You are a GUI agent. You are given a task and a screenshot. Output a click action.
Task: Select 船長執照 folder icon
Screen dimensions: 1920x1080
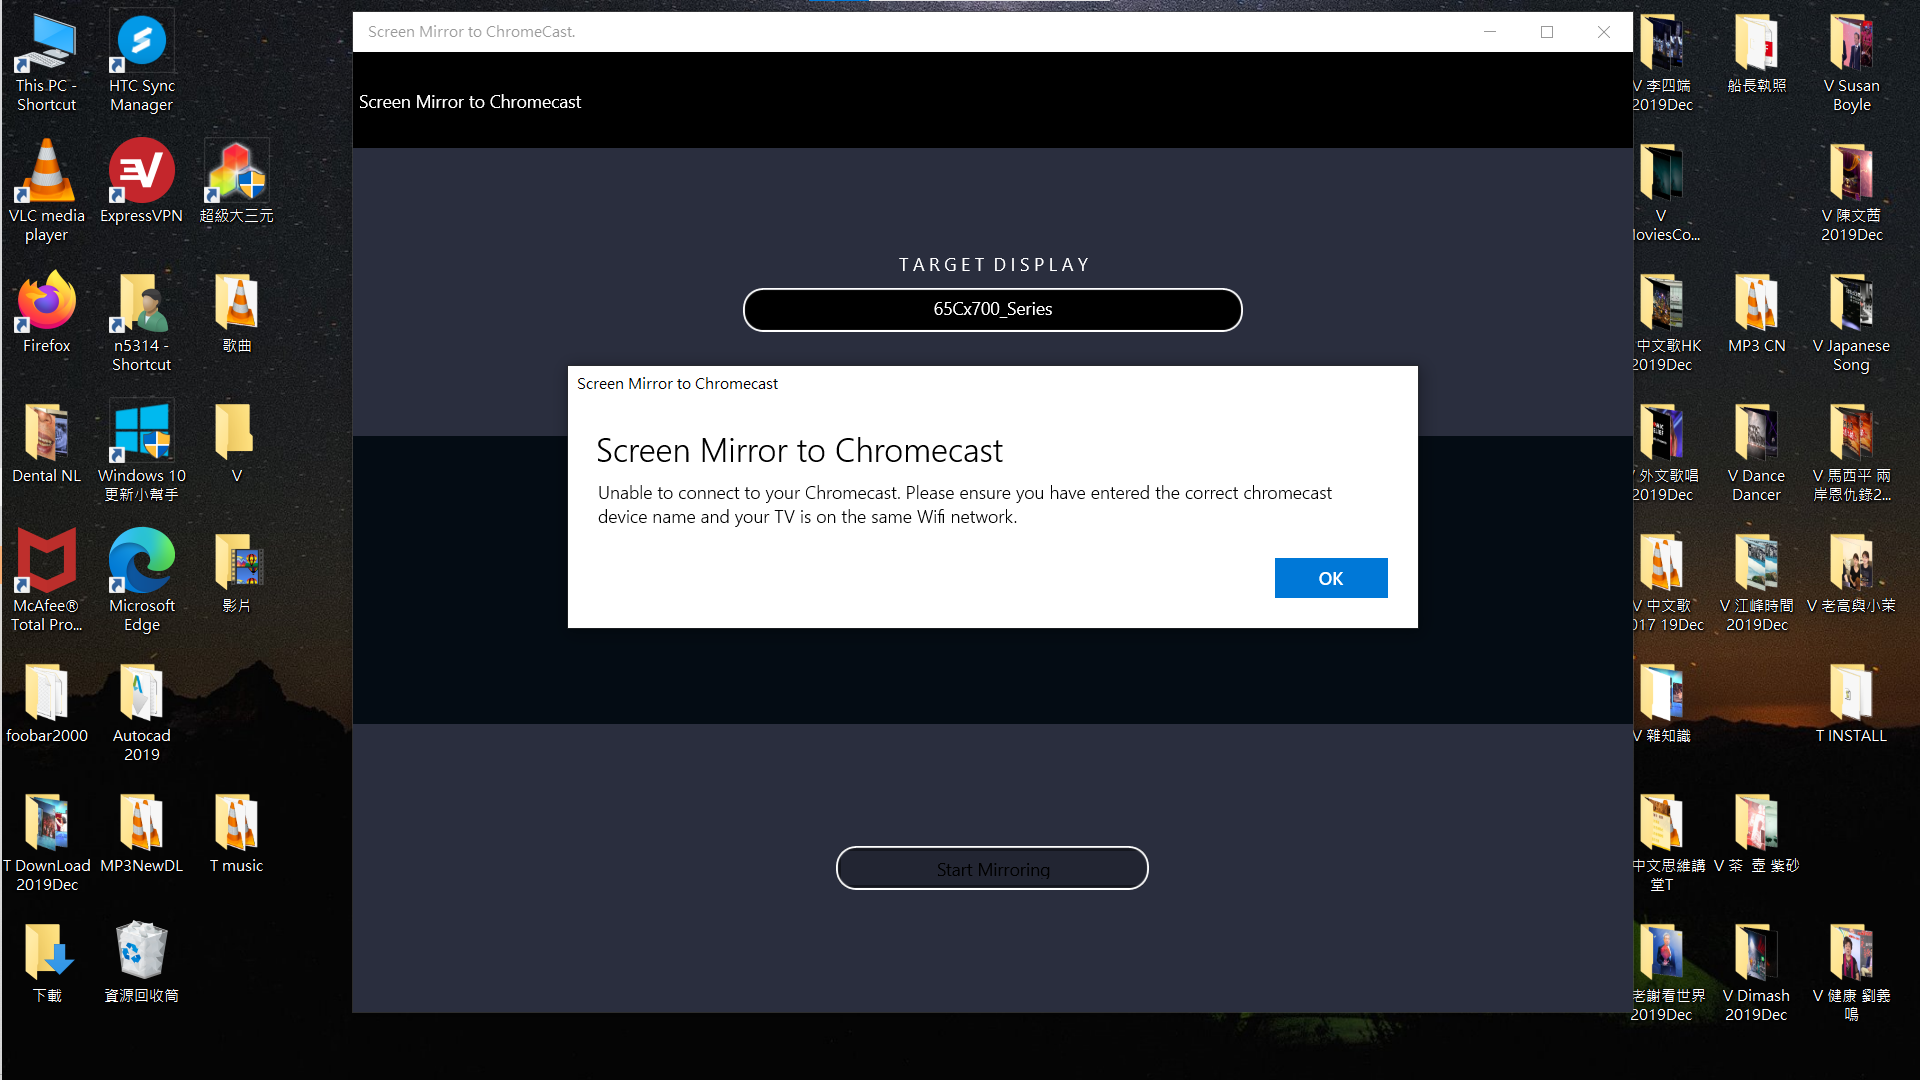coord(1756,53)
